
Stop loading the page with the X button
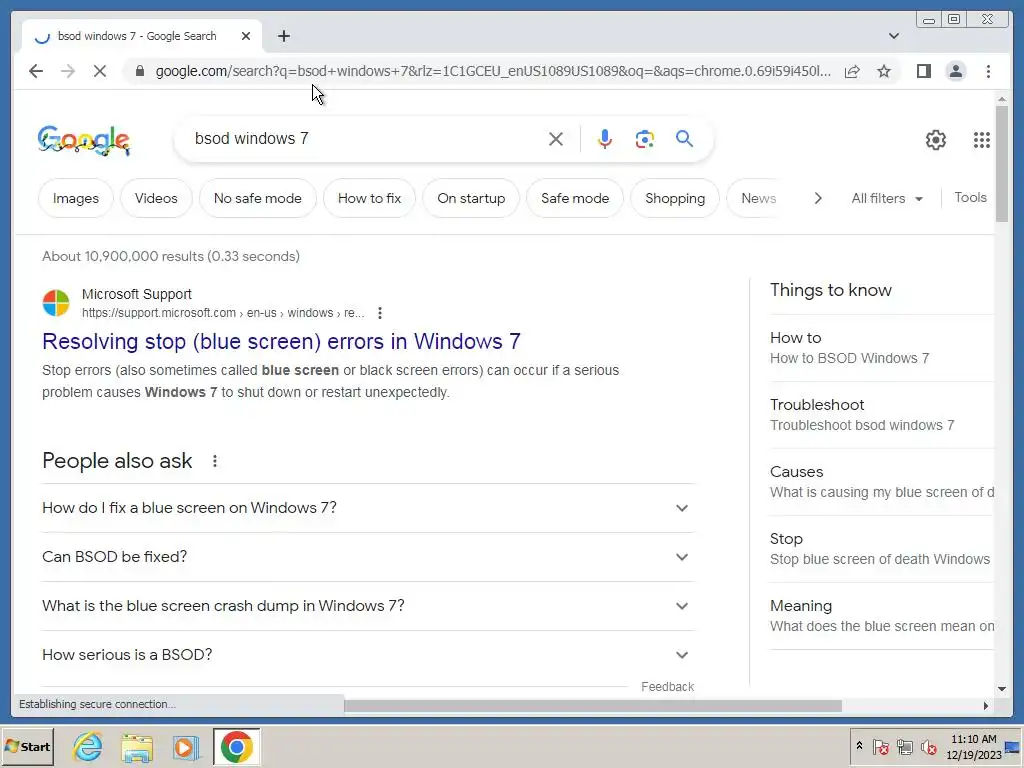tap(99, 71)
